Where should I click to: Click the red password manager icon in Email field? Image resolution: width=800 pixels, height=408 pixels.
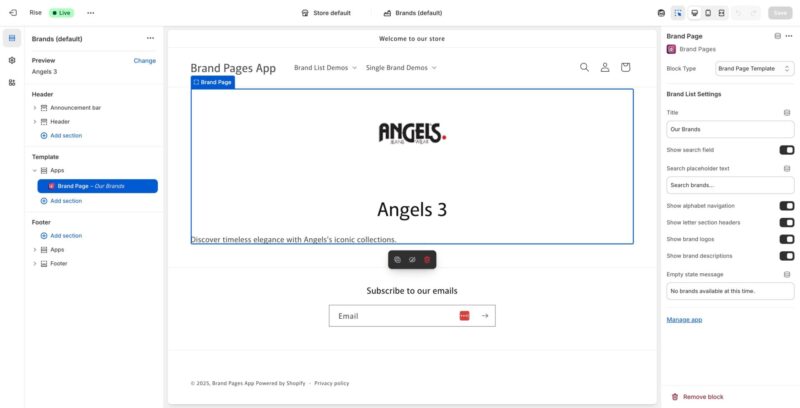pos(464,316)
